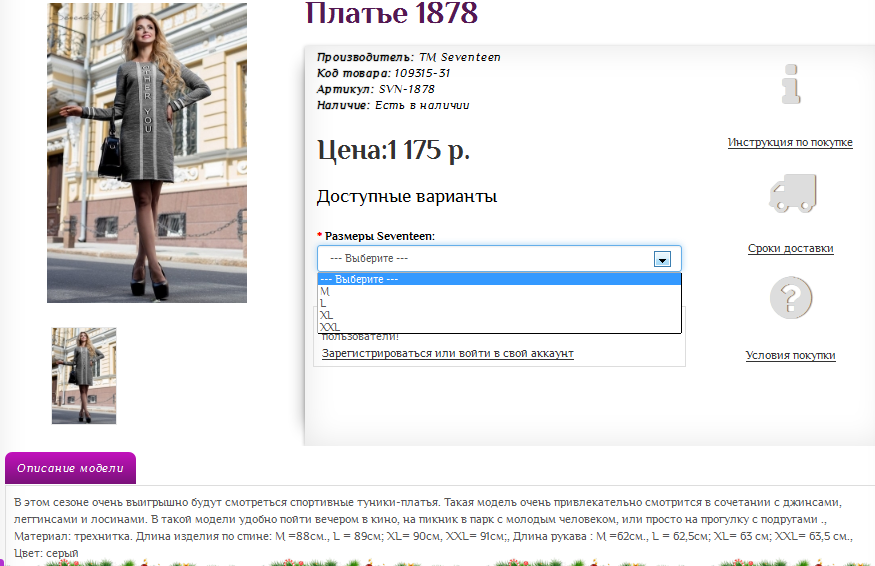Click the delivery truck icon
Image resolution: width=875 pixels, height=566 pixels.
click(x=791, y=193)
